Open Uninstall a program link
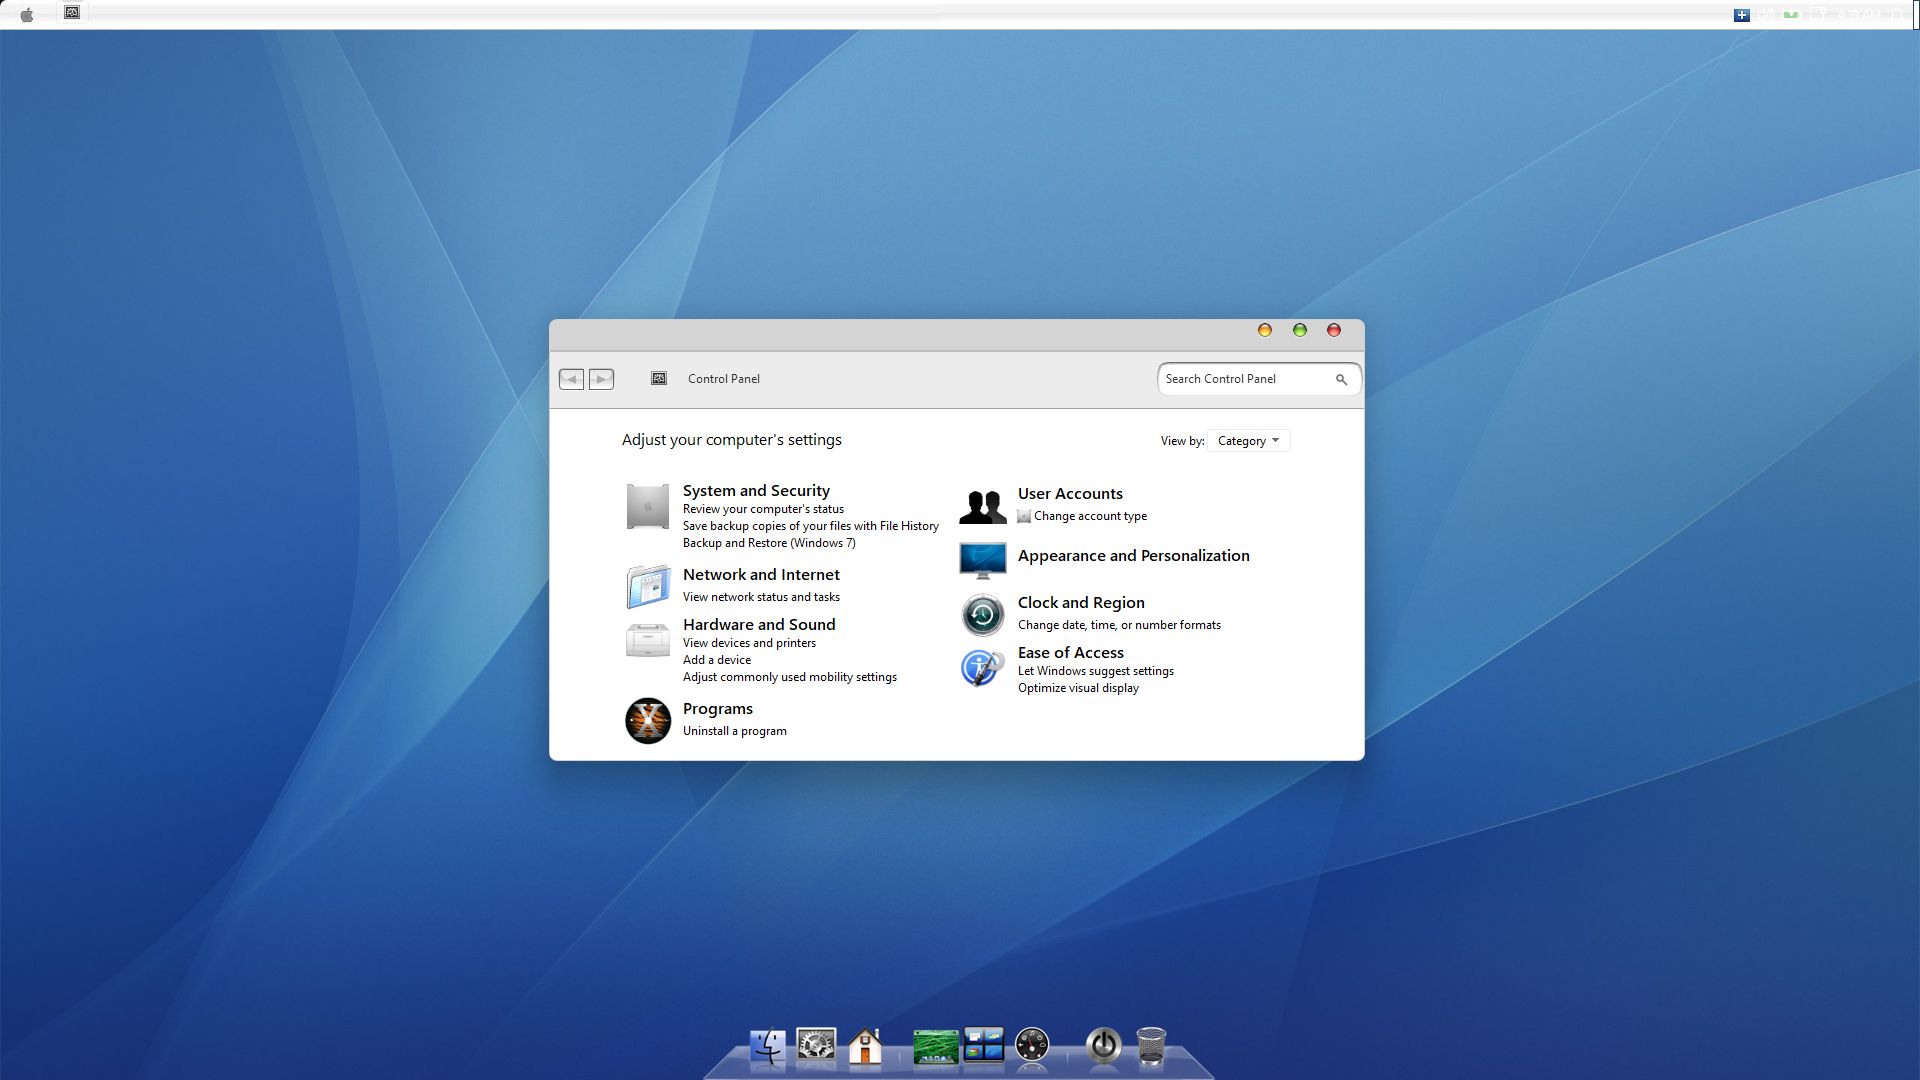Viewport: 1920px width, 1080px height. pos(734,731)
